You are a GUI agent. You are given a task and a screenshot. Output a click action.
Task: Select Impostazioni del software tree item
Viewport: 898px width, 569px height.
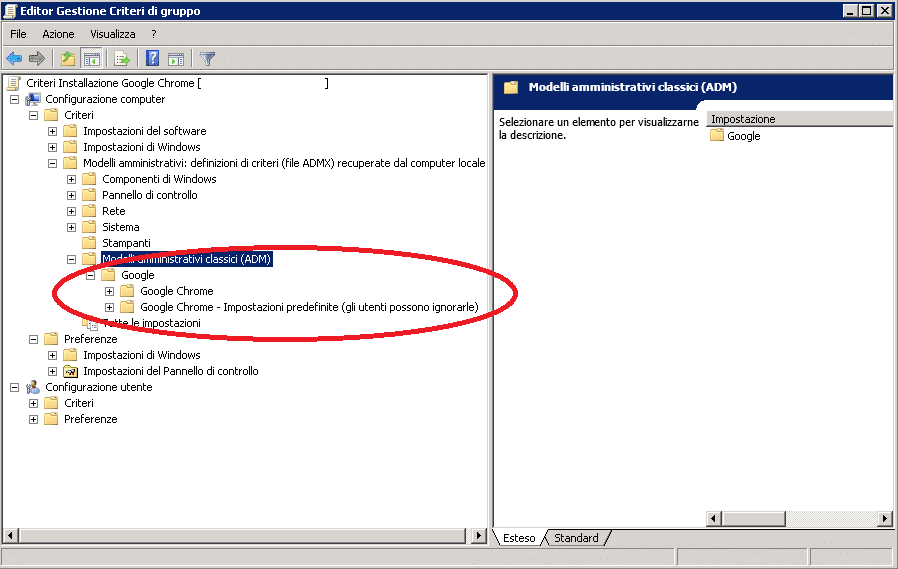click(144, 131)
